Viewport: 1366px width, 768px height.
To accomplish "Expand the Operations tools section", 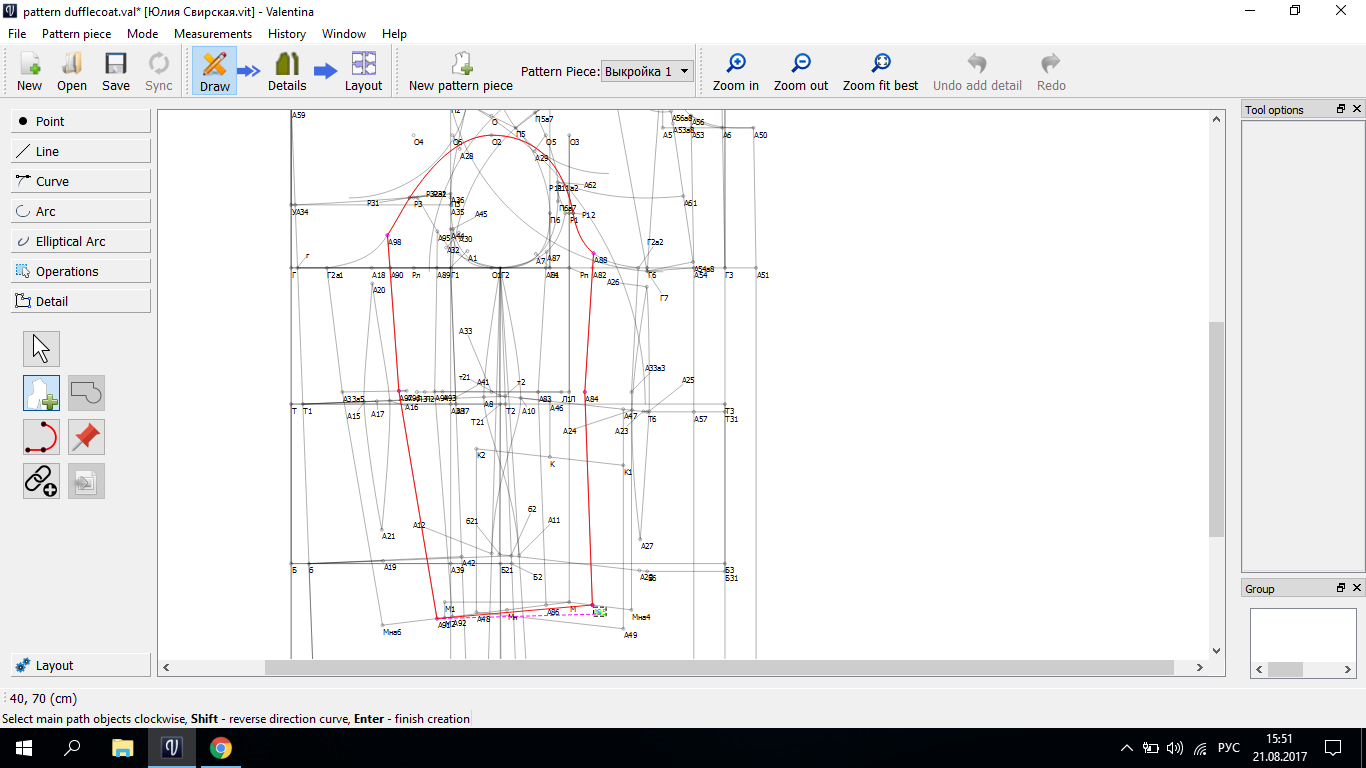I will click(81, 271).
